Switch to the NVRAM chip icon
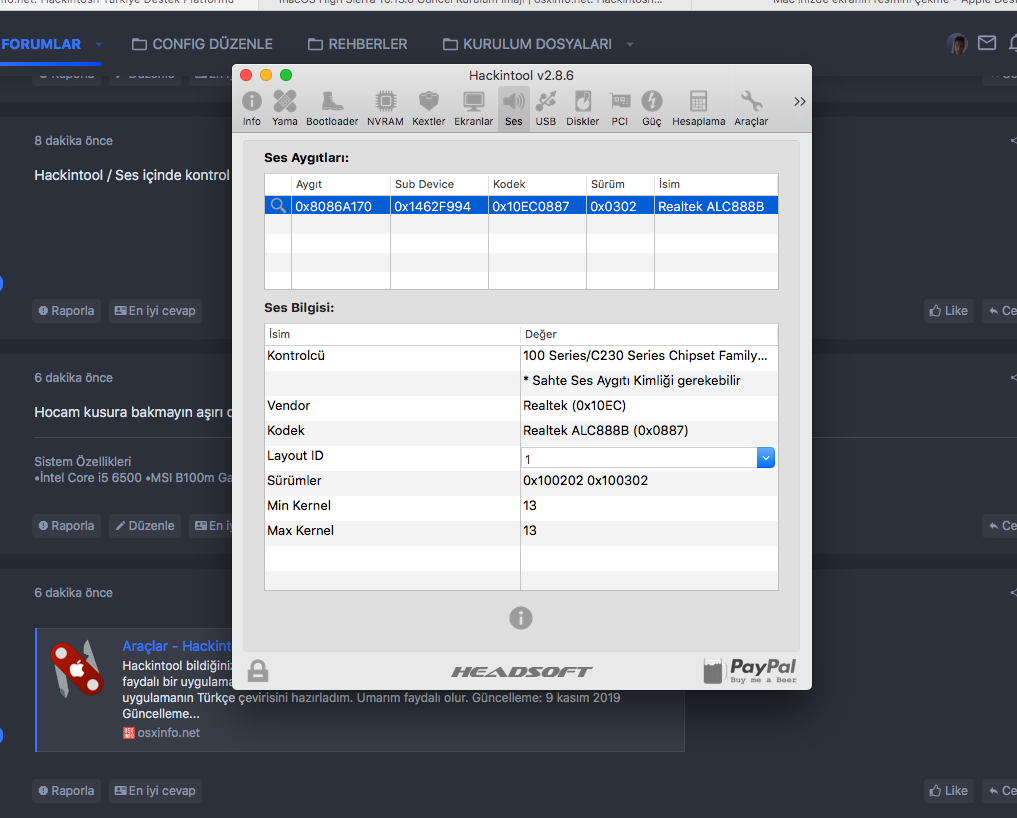 point(385,108)
